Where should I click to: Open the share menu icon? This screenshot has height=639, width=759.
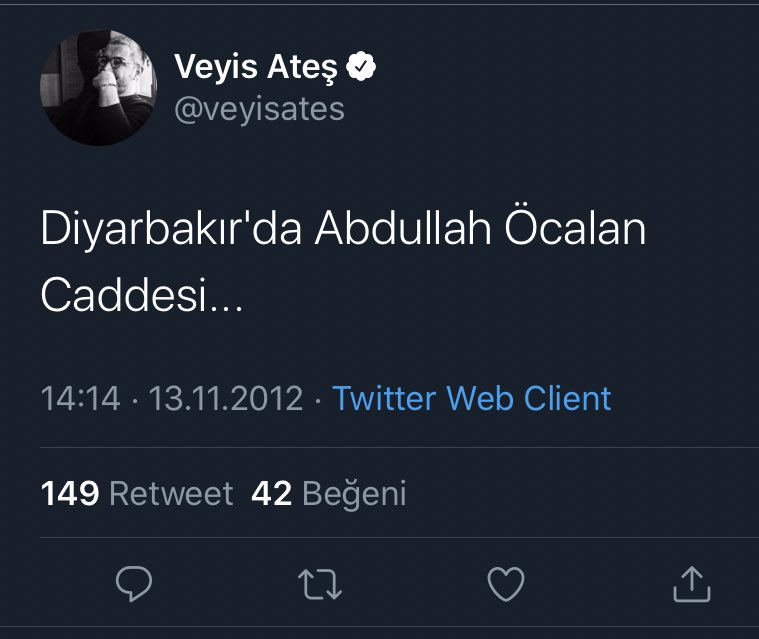(x=690, y=584)
